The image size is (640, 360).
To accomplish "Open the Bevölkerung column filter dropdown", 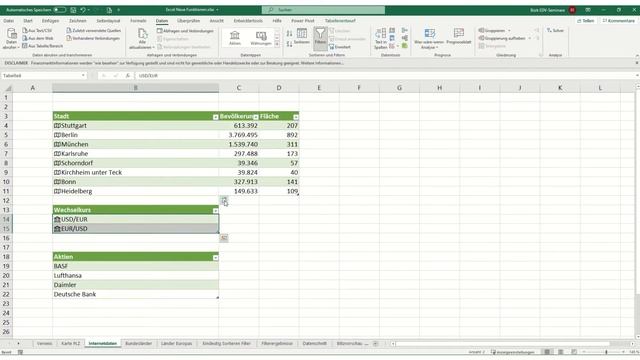I will [256, 117].
